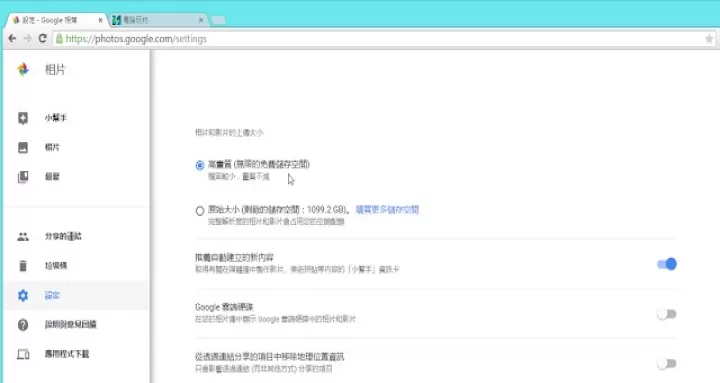The width and height of the screenshot is (720, 383).
Task: Reload the page with the refresh icon
Action: (x=43, y=39)
